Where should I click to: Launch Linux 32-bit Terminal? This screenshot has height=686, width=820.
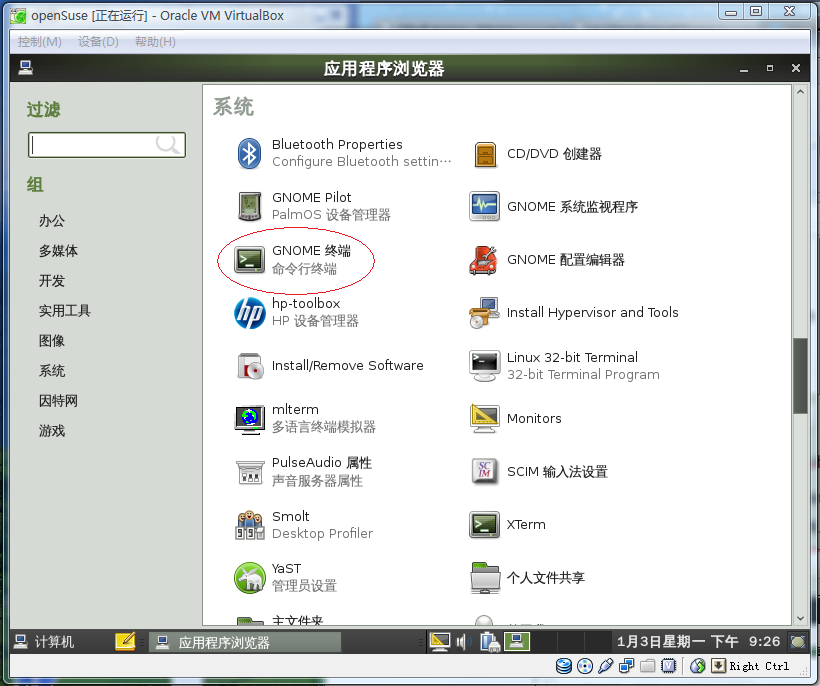point(564,366)
